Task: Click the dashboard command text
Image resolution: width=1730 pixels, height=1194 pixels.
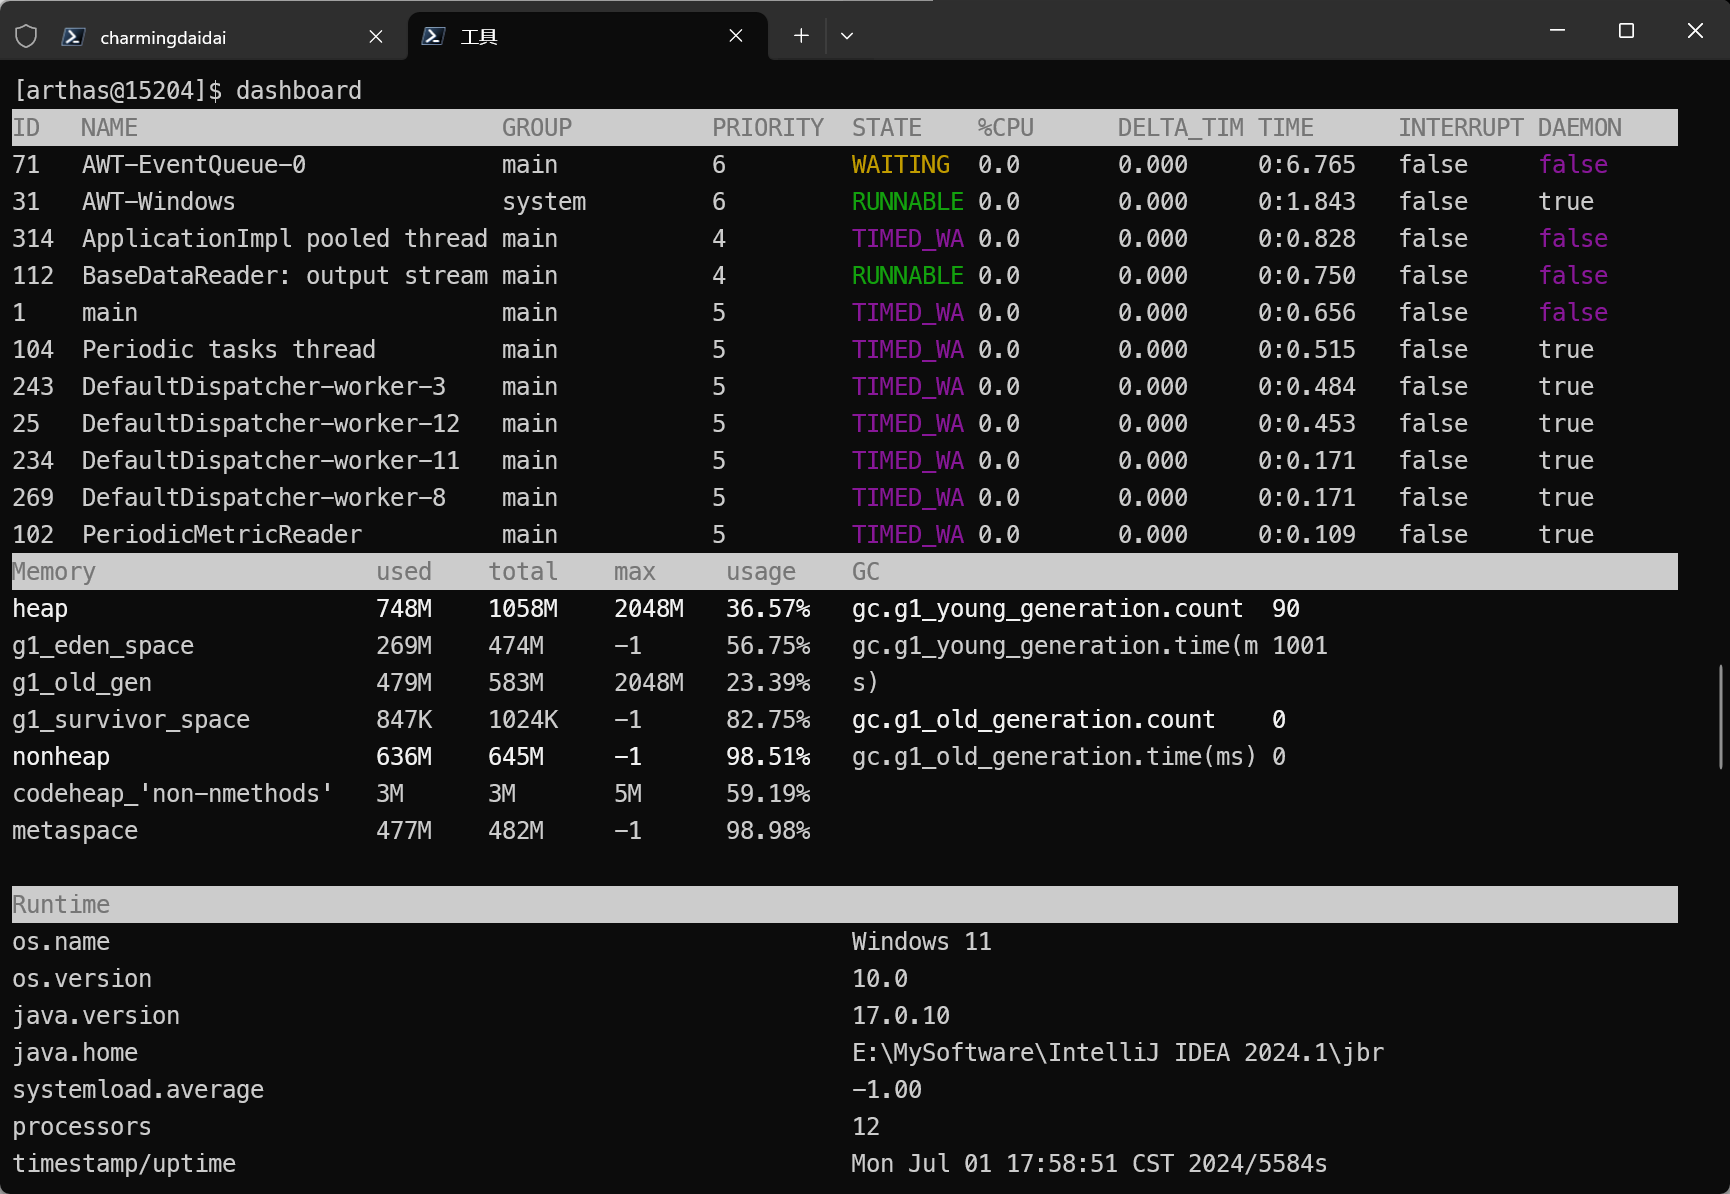Action: 298,91
